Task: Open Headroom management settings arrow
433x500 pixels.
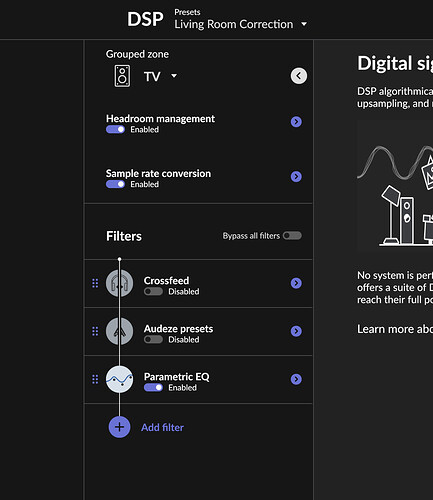Action: tap(296, 122)
